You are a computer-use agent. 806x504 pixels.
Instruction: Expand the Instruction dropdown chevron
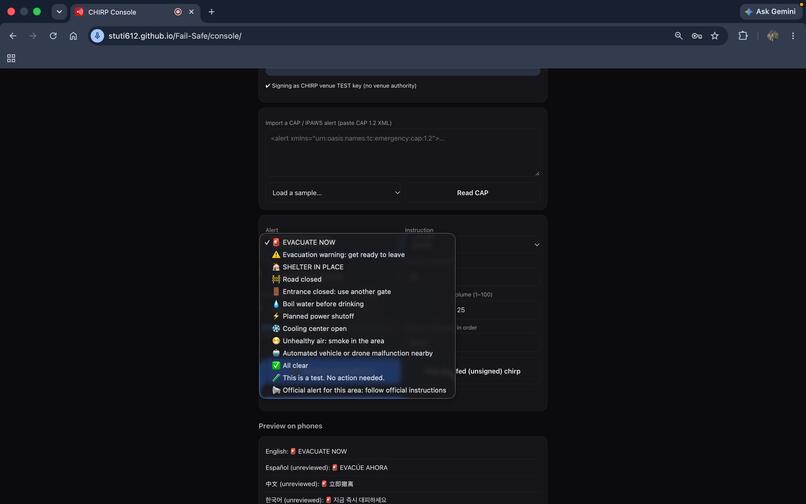point(537,245)
